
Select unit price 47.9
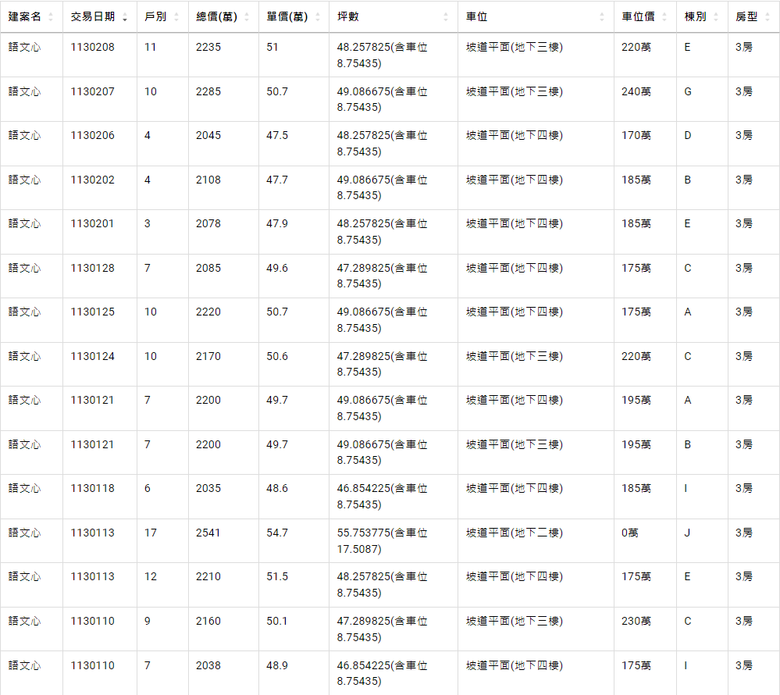coord(277,223)
